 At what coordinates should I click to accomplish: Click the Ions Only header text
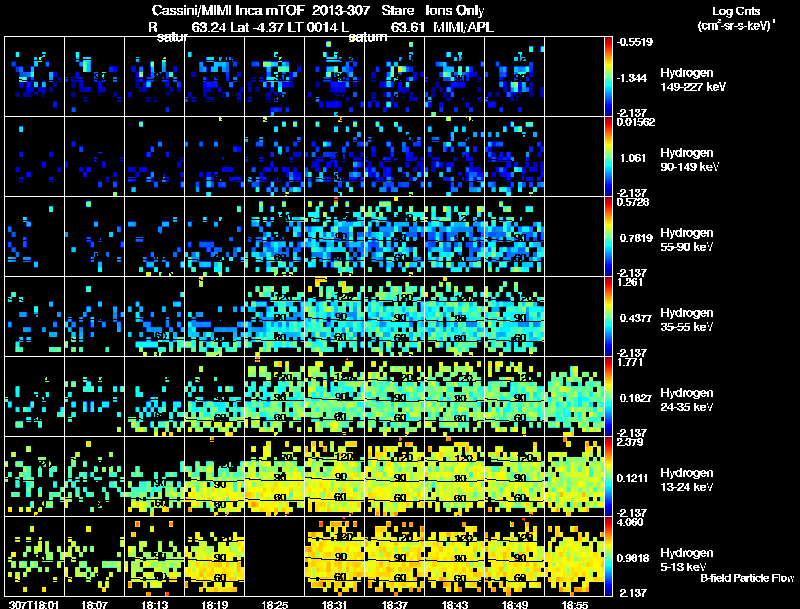[x=455, y=10]
